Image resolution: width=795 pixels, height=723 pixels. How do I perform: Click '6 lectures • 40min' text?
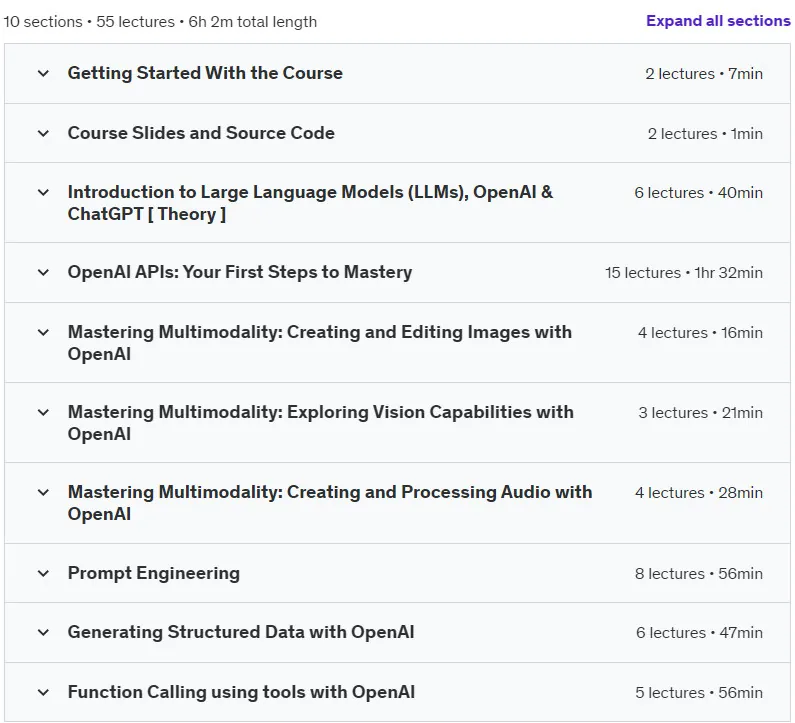tap(699, 193)
